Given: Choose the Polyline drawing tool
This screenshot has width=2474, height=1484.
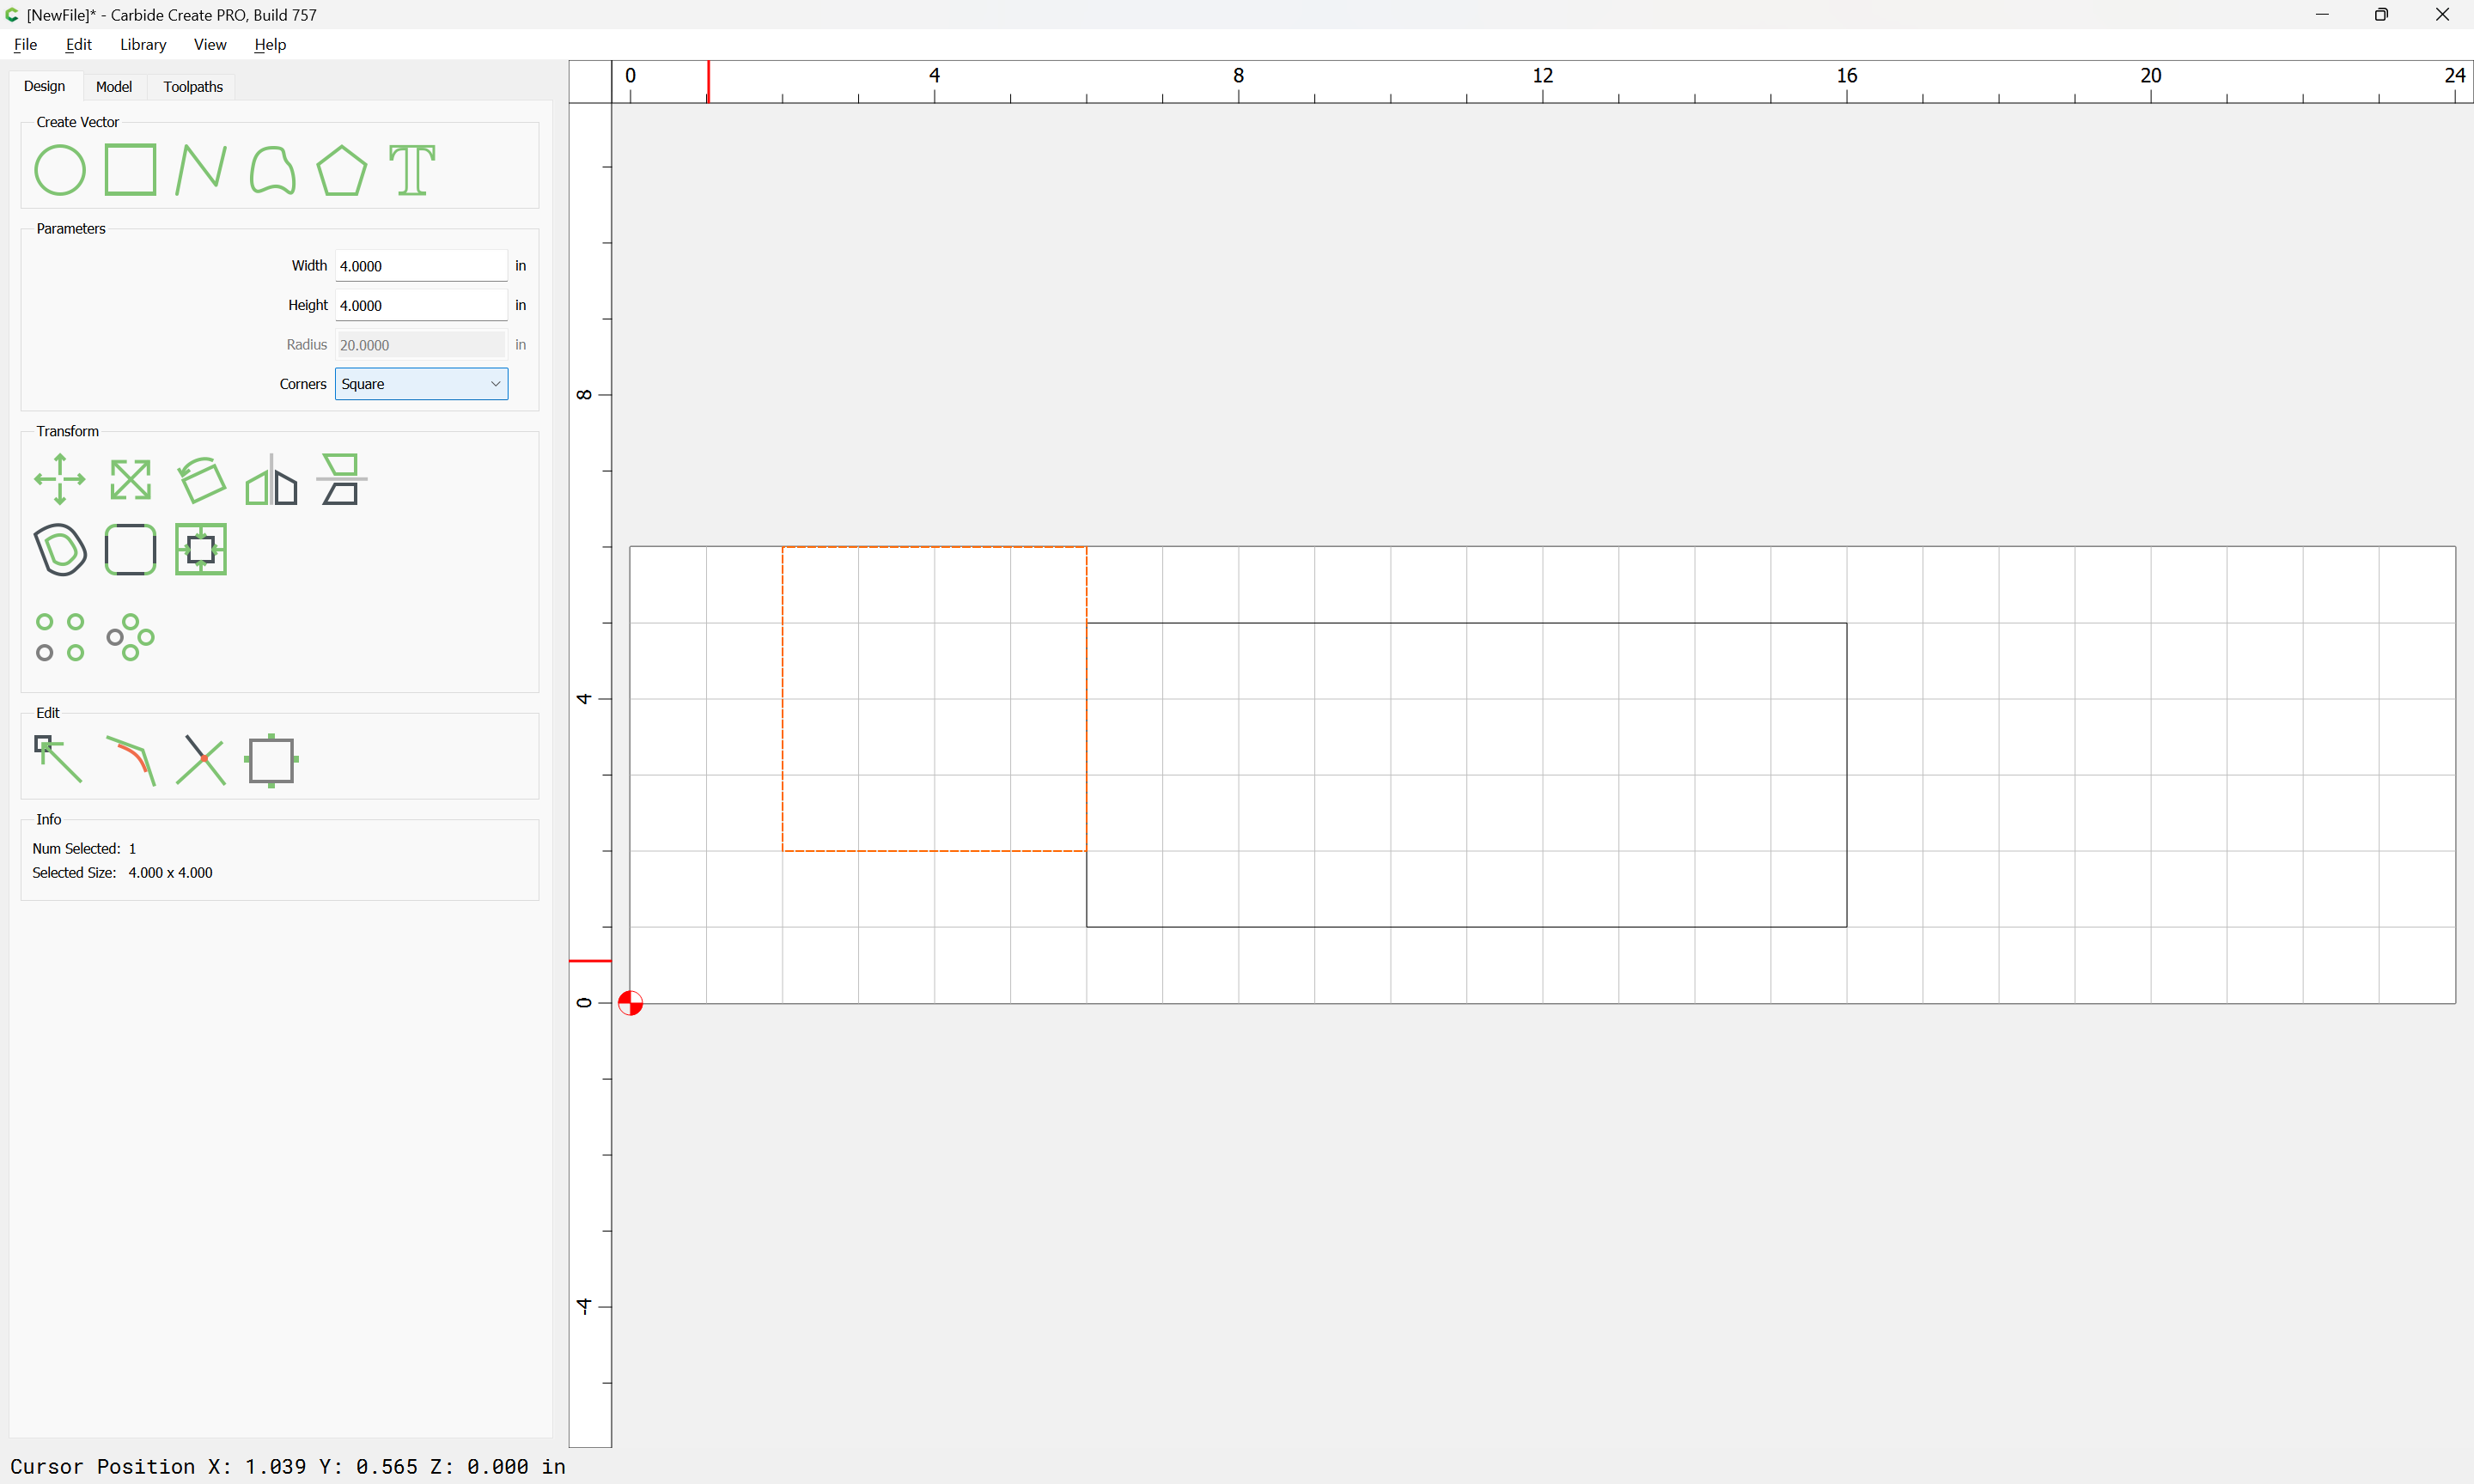Looking at the screenshot, I should pos(201,170).
